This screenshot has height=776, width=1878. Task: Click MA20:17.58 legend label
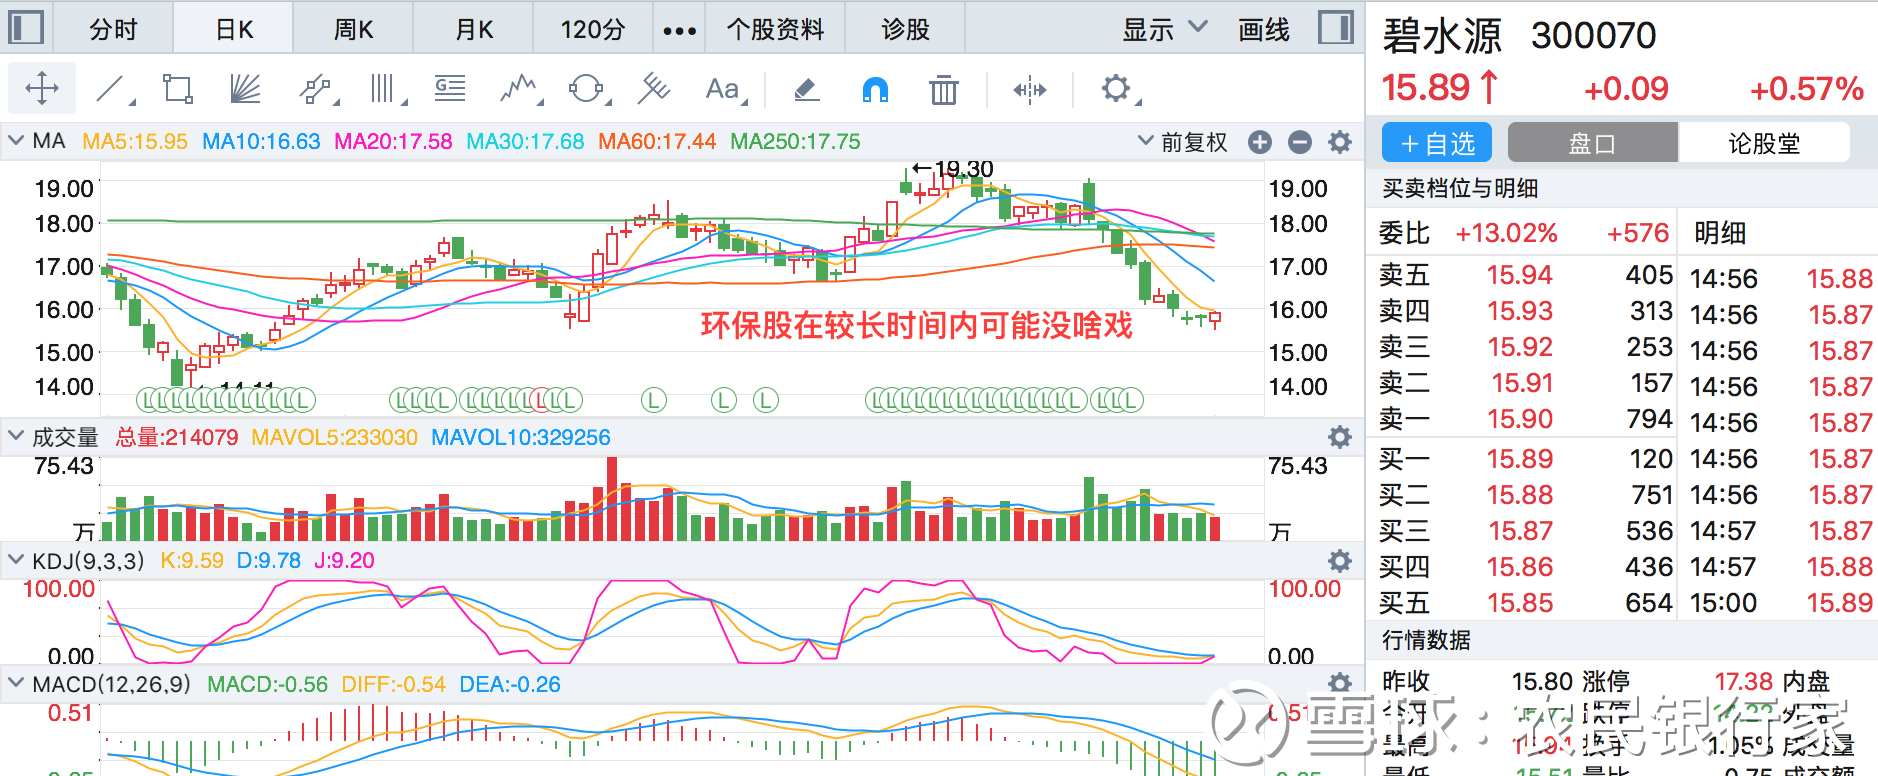click(393, 142)
